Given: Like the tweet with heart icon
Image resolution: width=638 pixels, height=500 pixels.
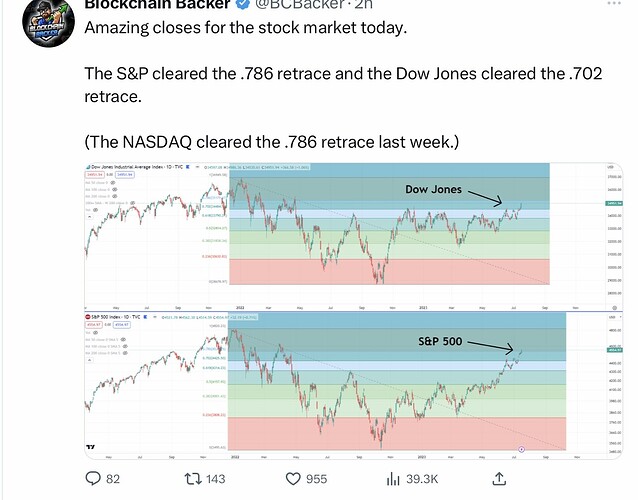Looking at the screenshot, I should click(x=293, y=479).
